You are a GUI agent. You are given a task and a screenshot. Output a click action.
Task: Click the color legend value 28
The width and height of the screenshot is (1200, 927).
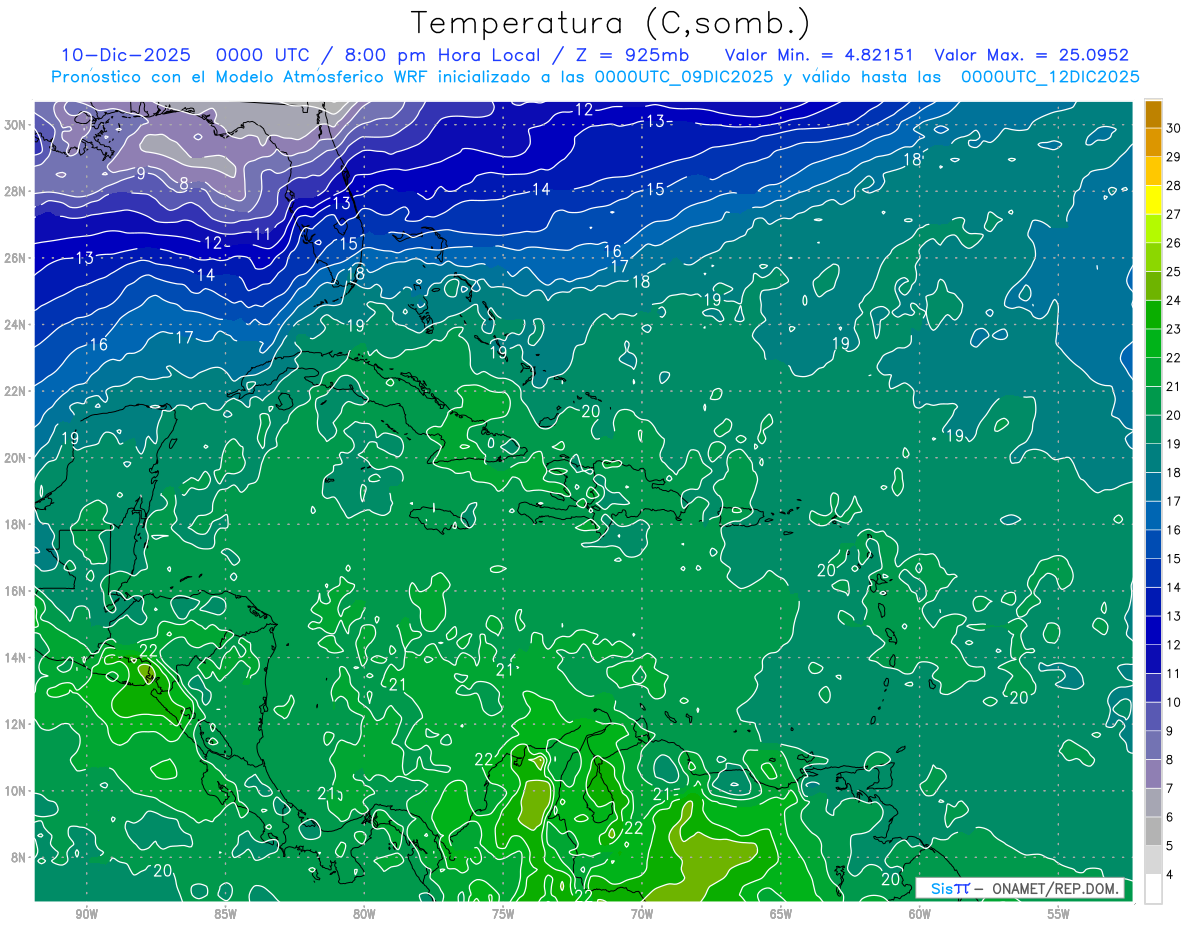coord(1175,186)
